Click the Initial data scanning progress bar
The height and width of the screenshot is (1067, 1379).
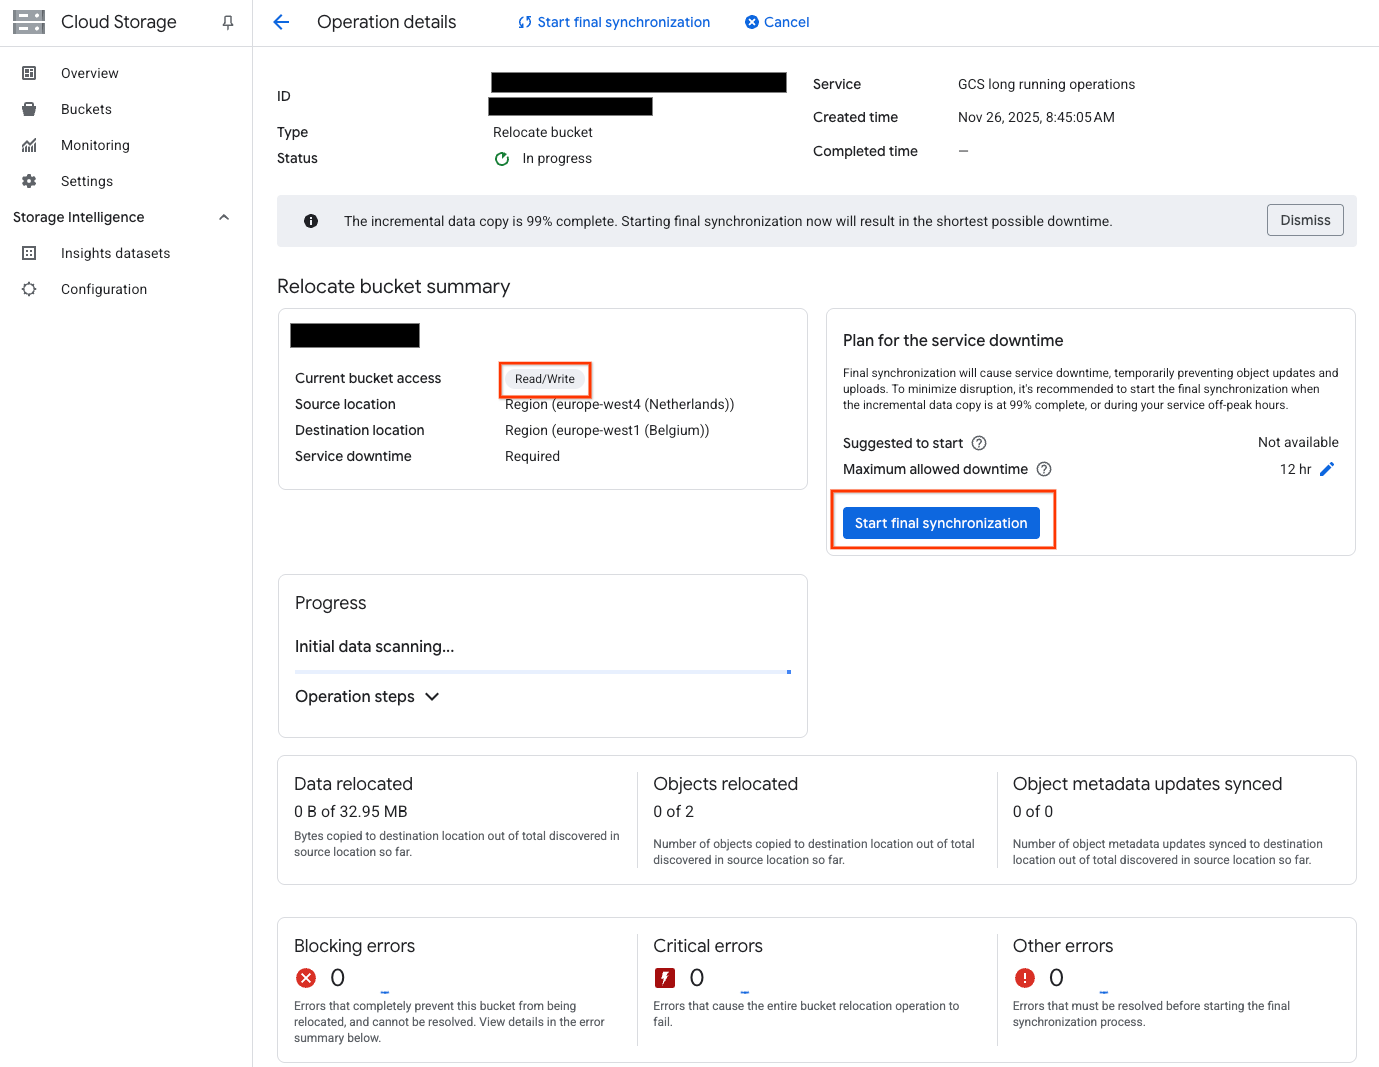pyautogui.click(x=542, y=672)
